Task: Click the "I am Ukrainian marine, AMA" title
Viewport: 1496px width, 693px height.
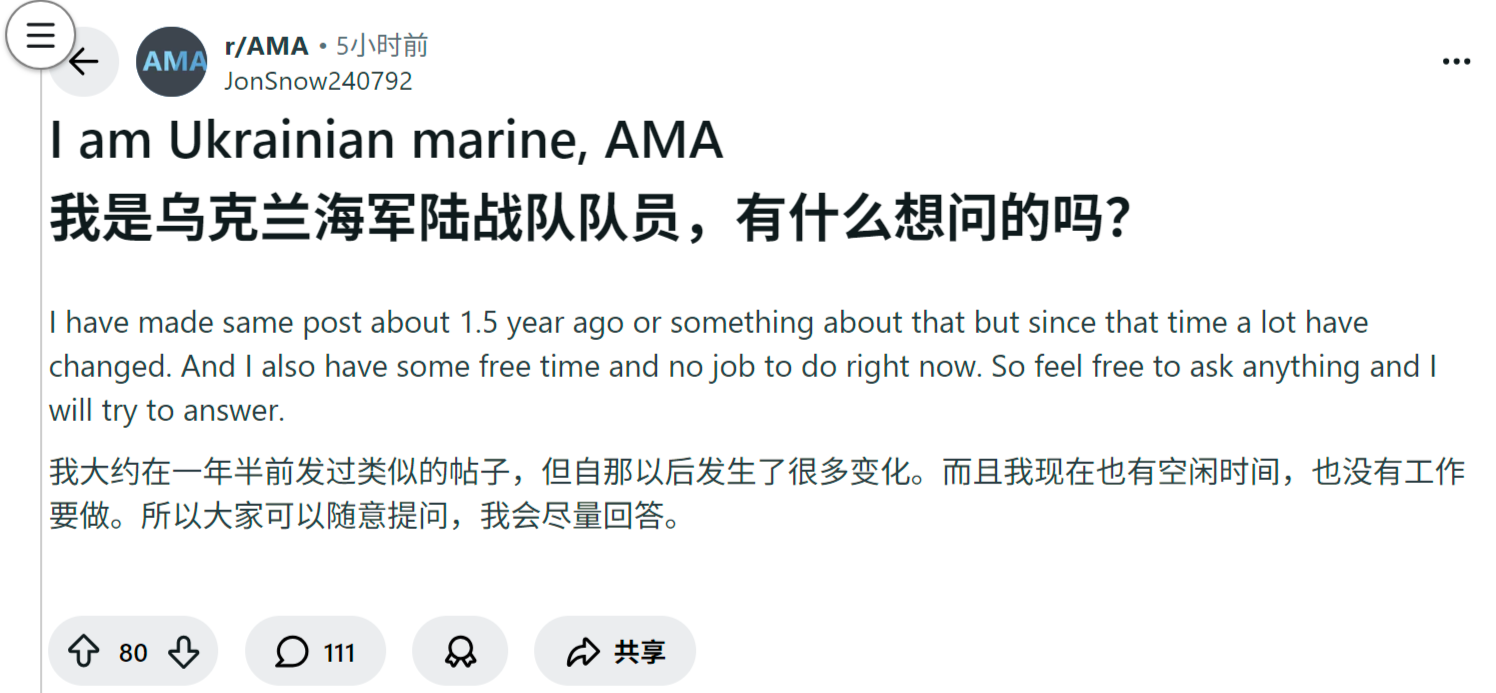Action: point(386,141)
